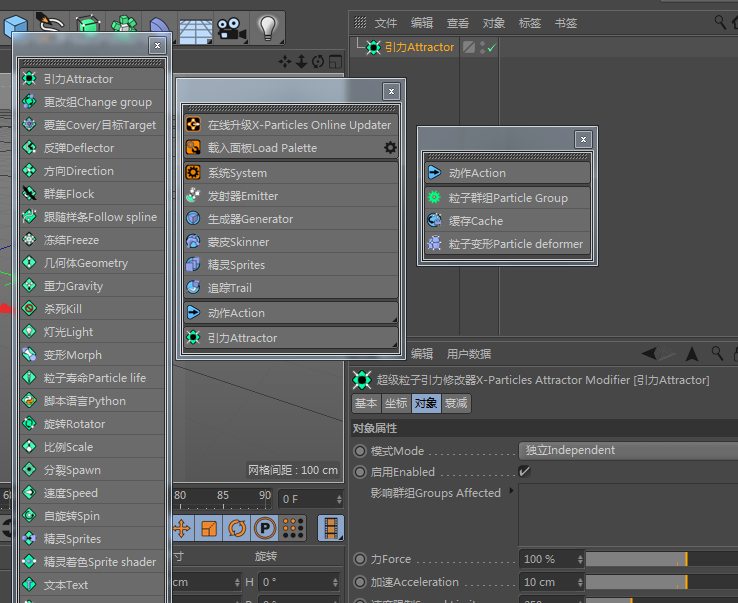Toggle 启用Enabled checkbox
The image size is (738, 603).
pos(524,471)
